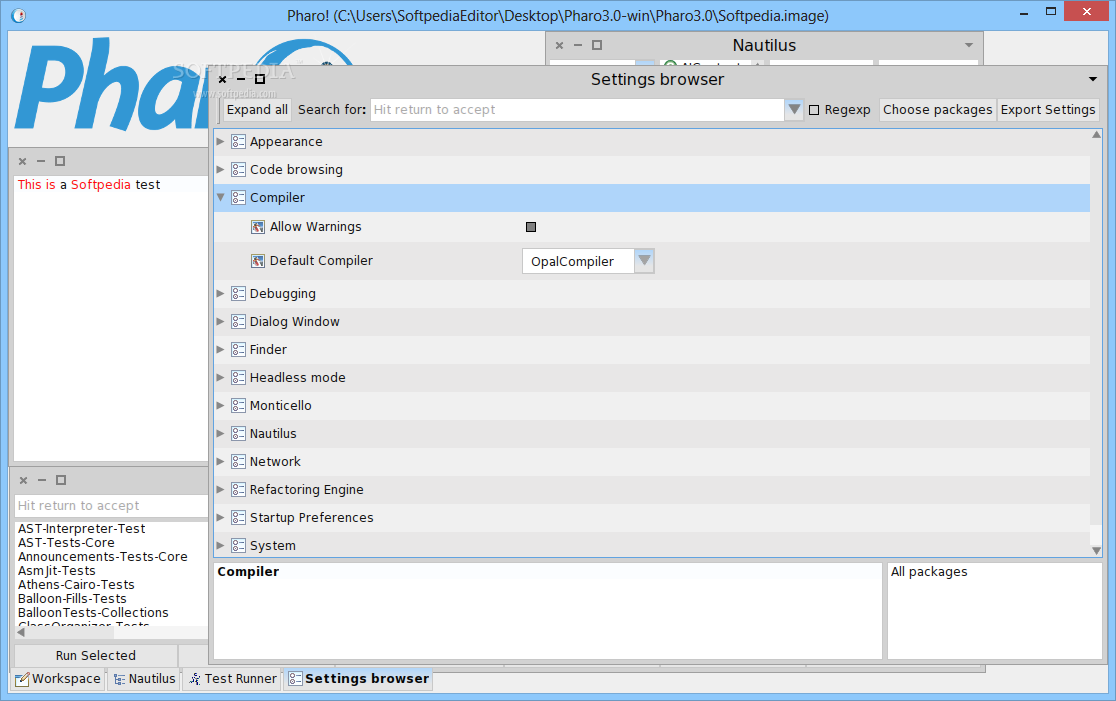This screenshot has height=701, width=1116.
Task: Click the Default Compiler setting icon
Action: tap(258, 261)
